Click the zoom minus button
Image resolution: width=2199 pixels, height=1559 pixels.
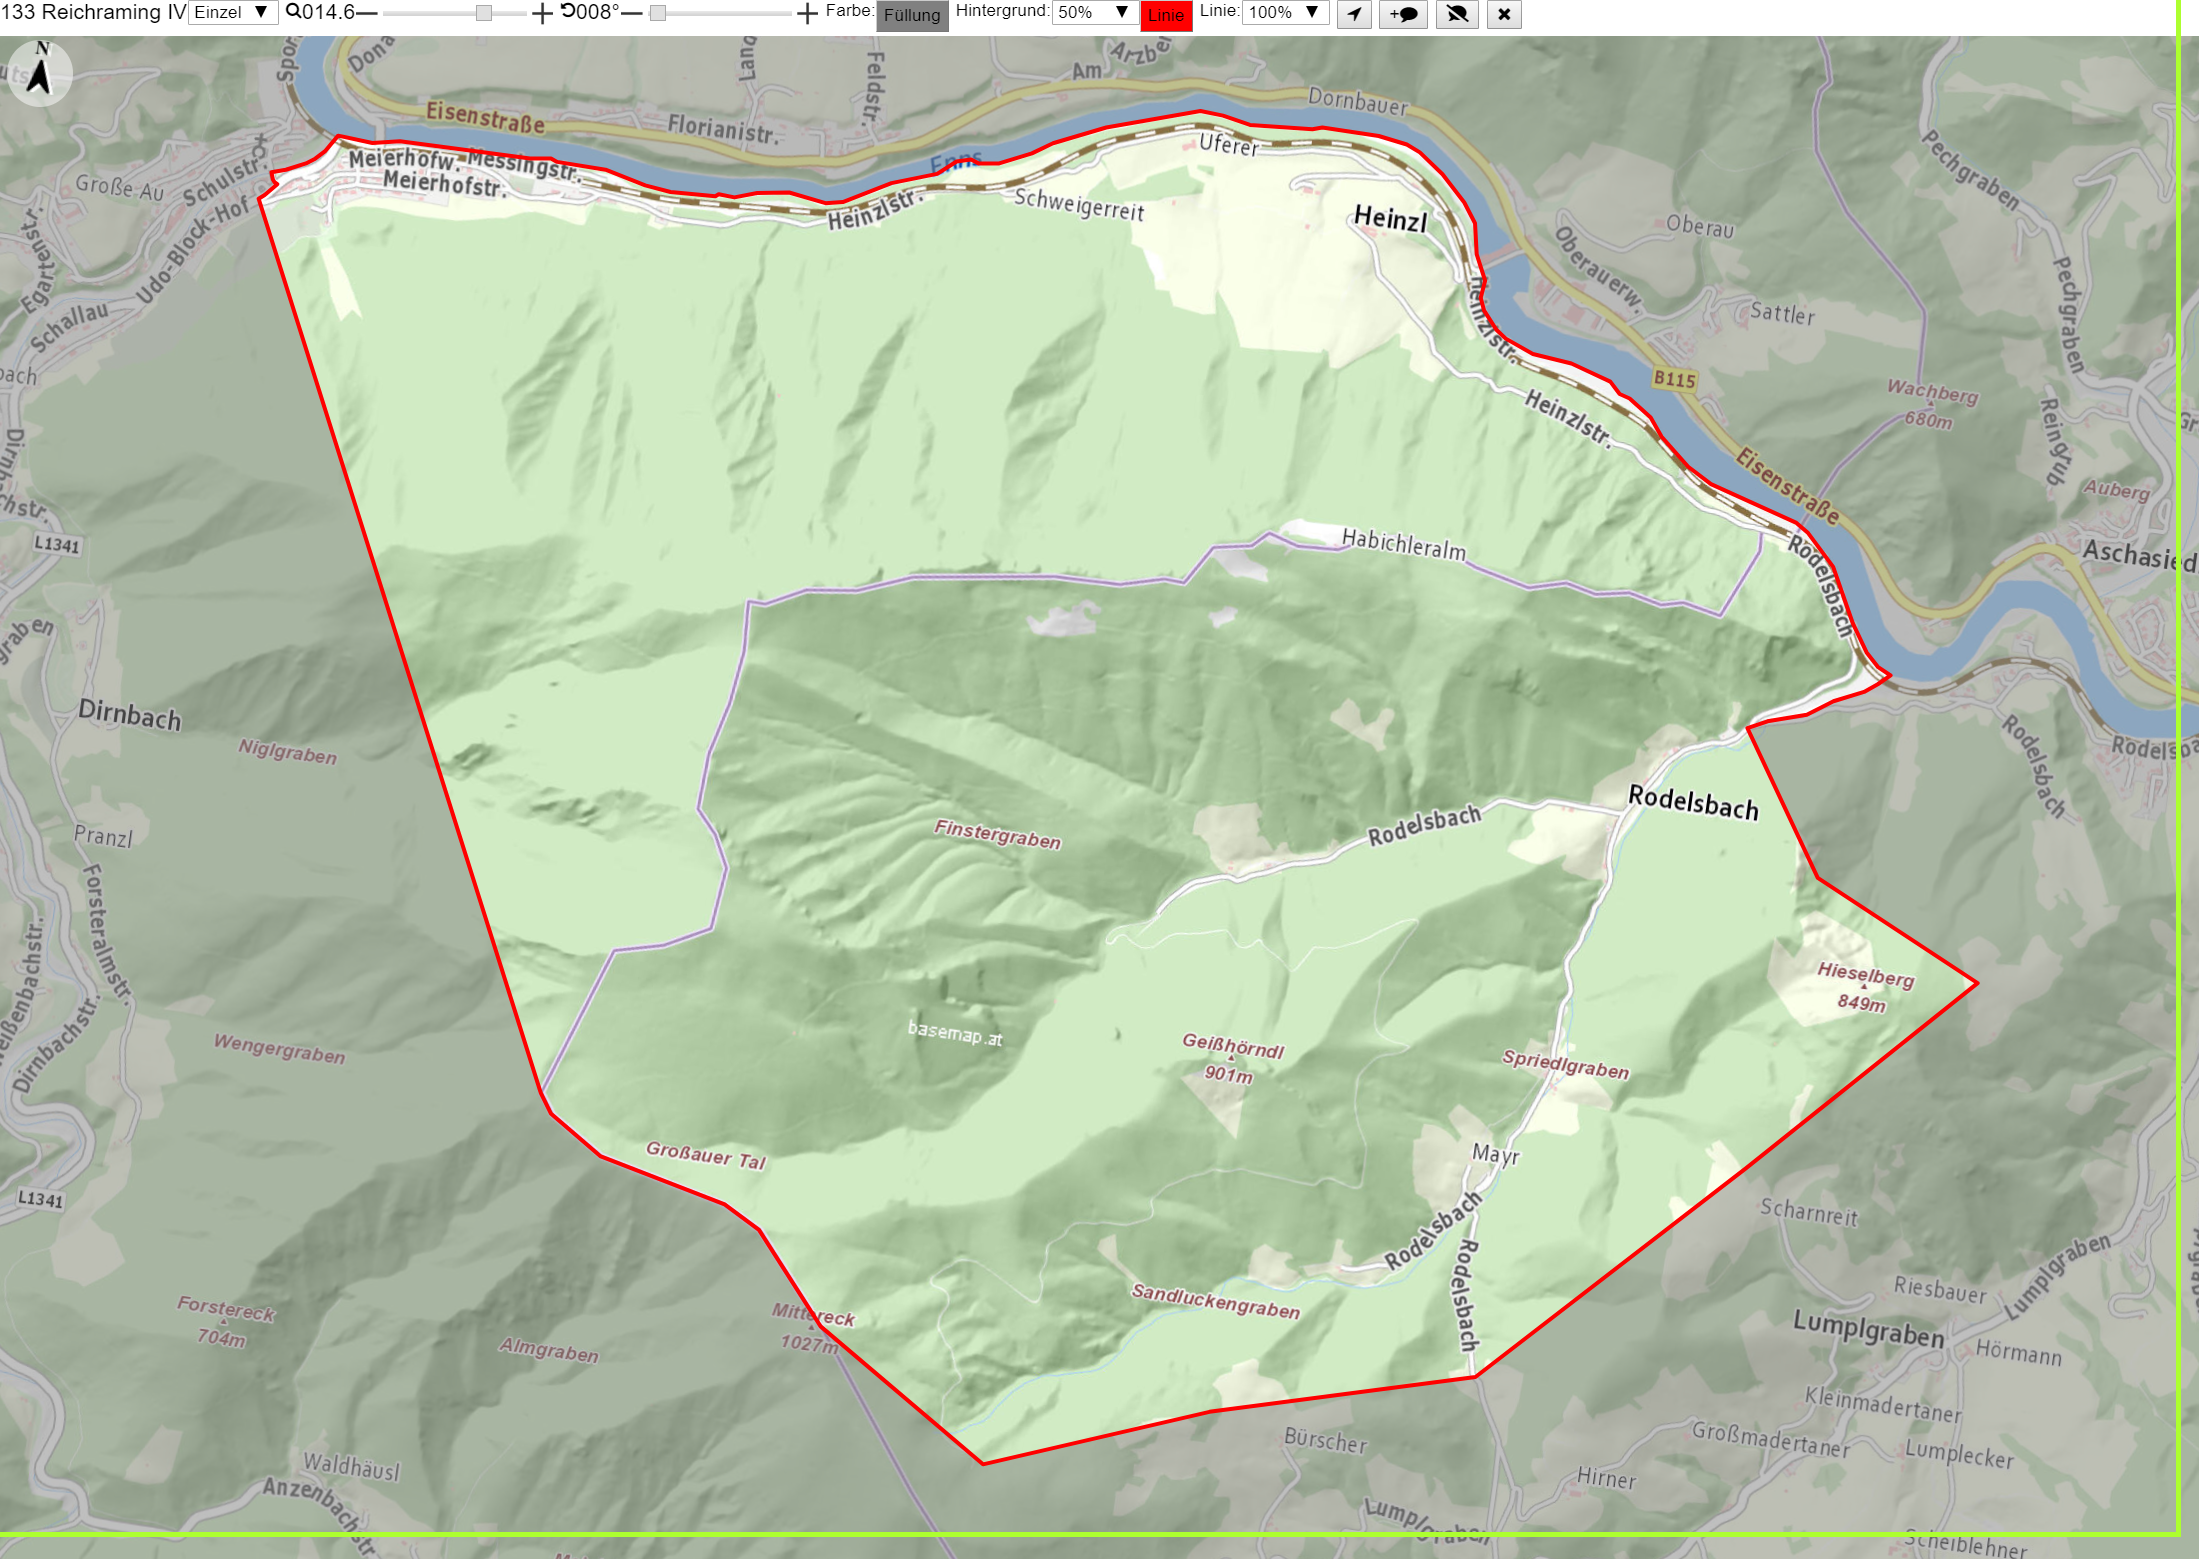point(367,13)
